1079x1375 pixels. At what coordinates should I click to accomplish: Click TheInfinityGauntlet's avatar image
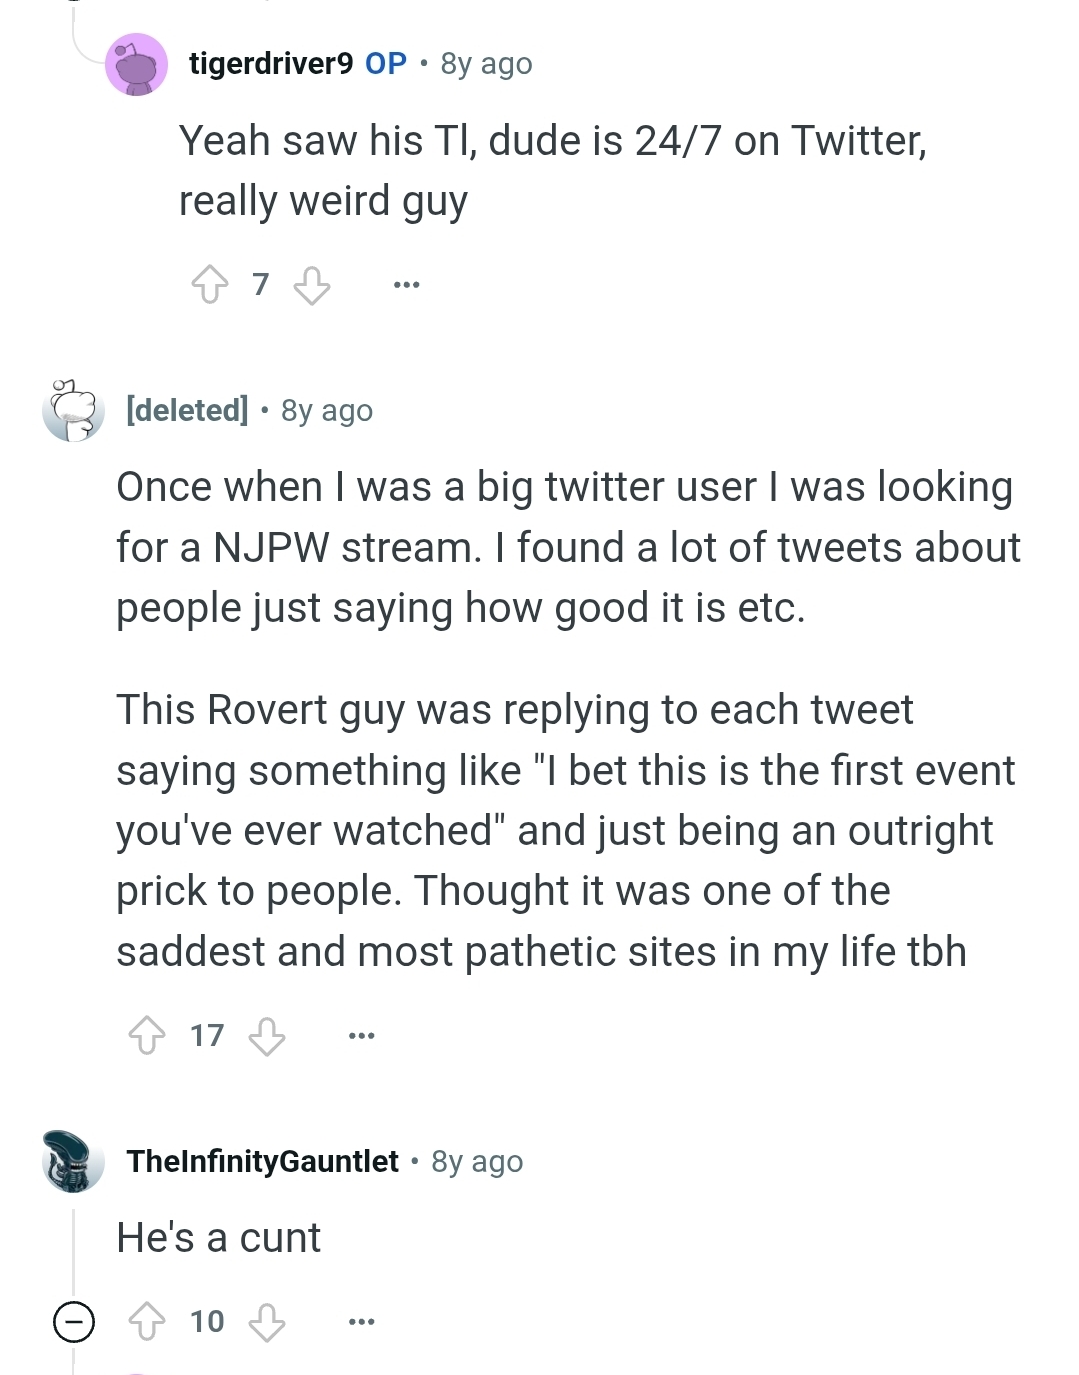coord(74,1161)
